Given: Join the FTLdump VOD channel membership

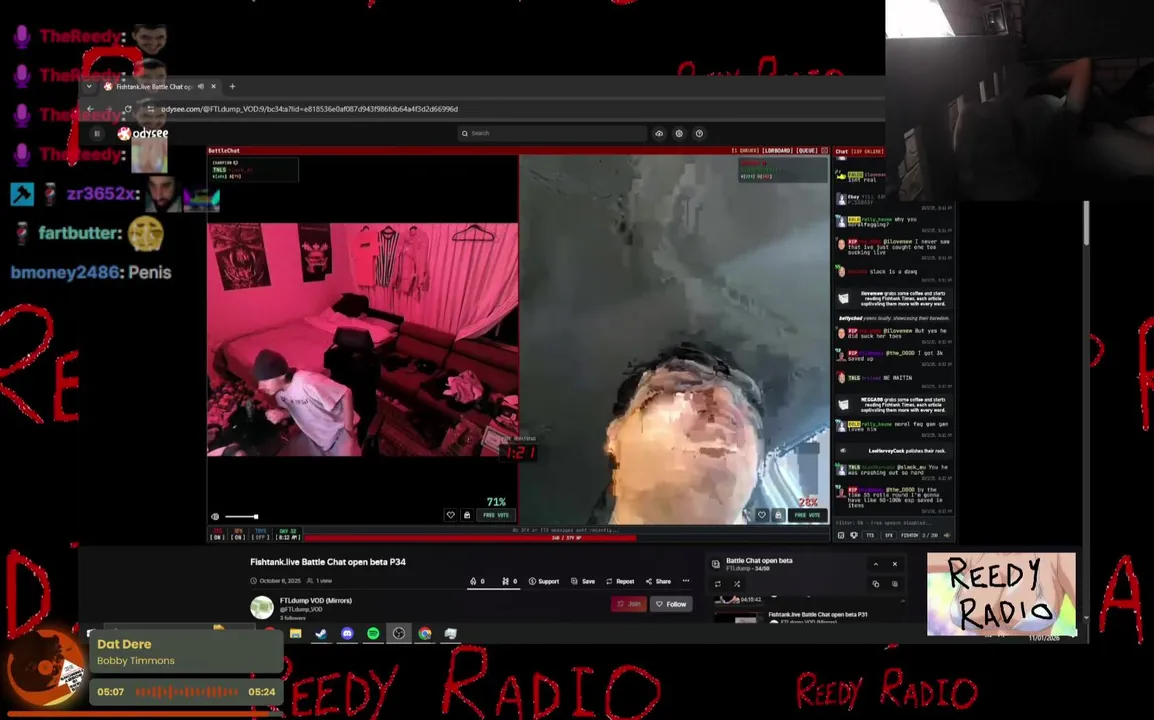Looking at the screenshot, I should [x=629, y=604].
